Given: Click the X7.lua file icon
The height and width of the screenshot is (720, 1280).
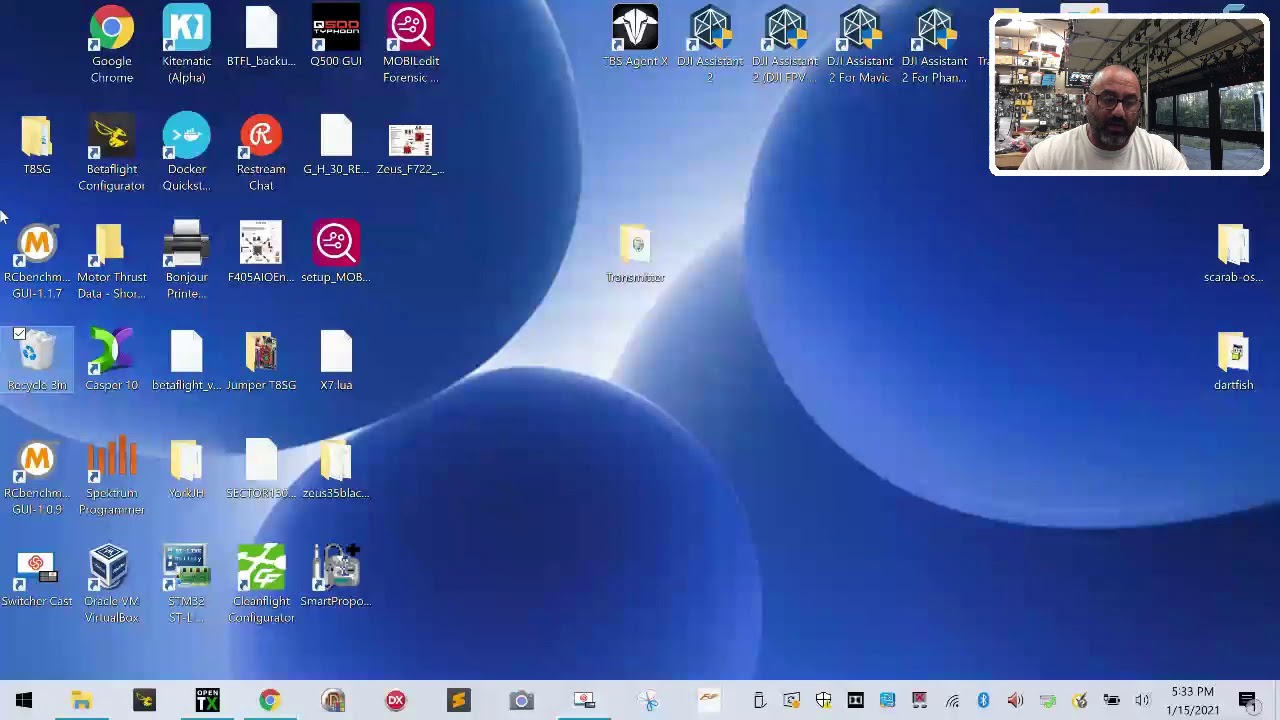Looking at the screenshot, I should (x=336, y=361).
